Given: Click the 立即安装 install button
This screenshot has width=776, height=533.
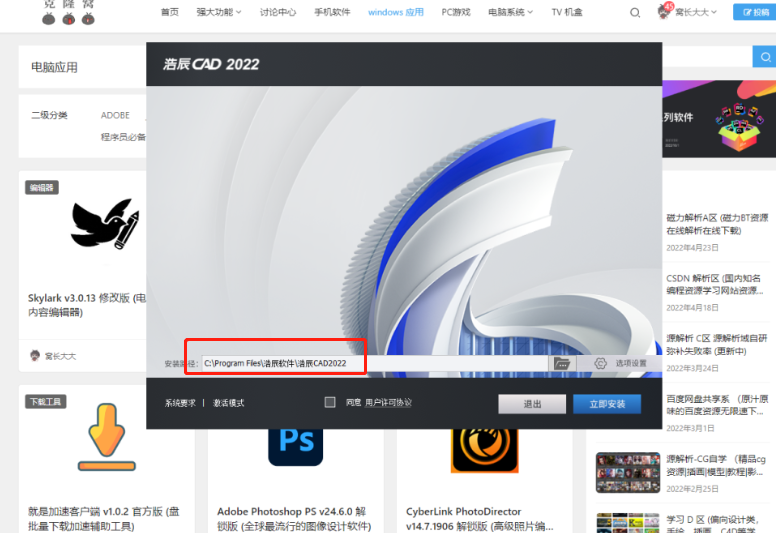Looking at the screenshot, I should tap(607, 404).
